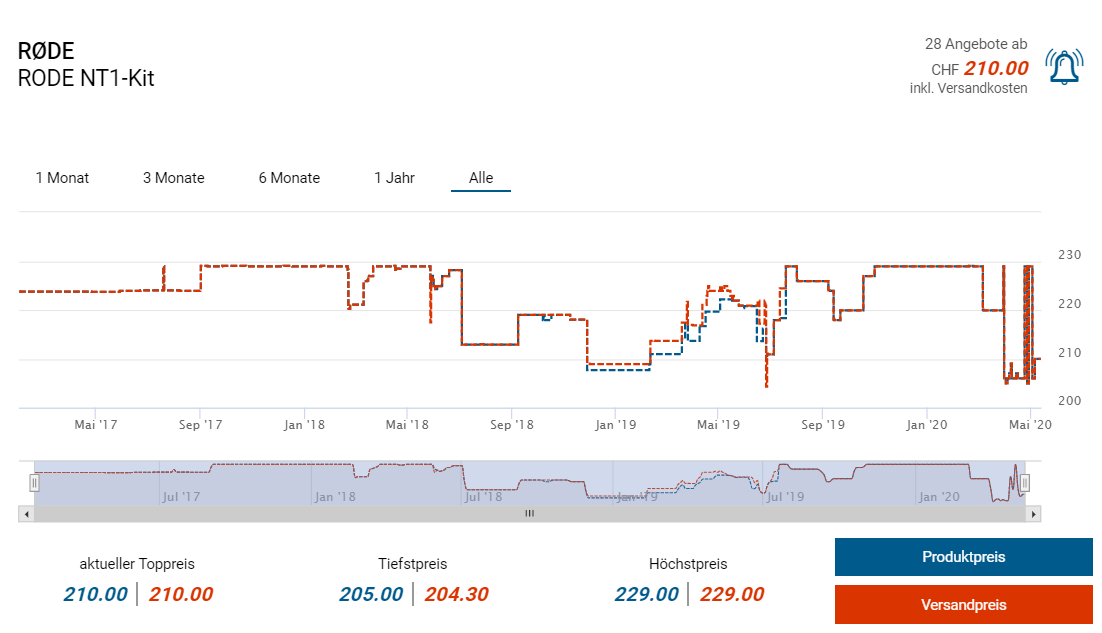The height and width of the screenshot is (633, 1102).
Task: Click the horizontal scrollbar thumb grip
Action: (x=530, y=513)
